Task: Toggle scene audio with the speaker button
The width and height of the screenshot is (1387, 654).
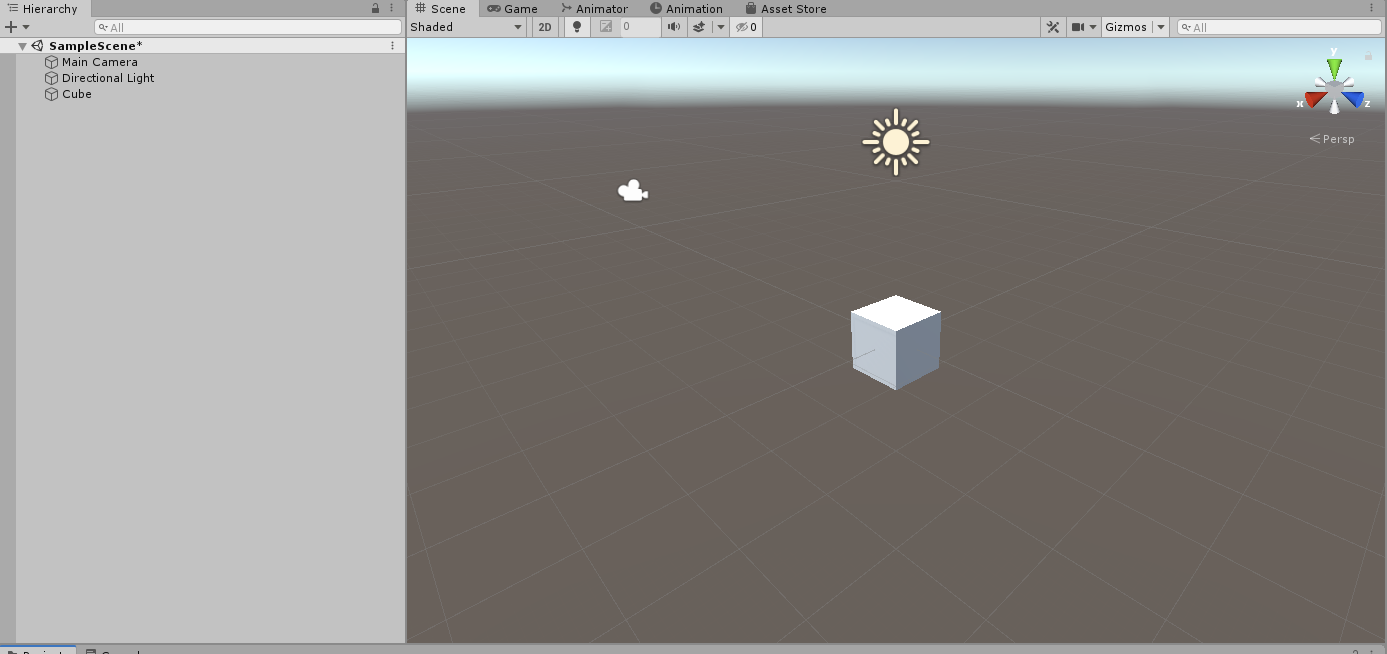Action: [x=674, y=27]
